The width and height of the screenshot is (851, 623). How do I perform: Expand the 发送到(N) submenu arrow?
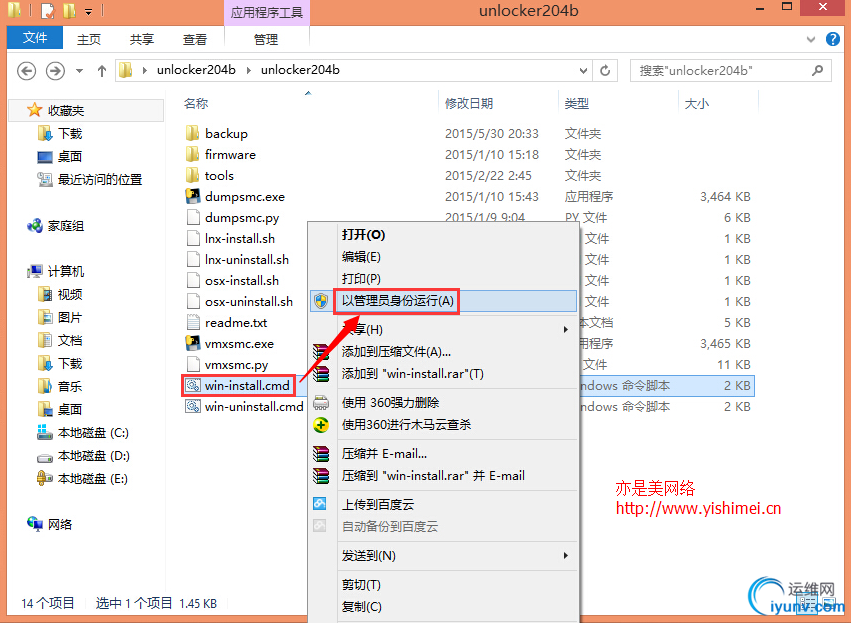pyautogui.click(x=566, y=555)
